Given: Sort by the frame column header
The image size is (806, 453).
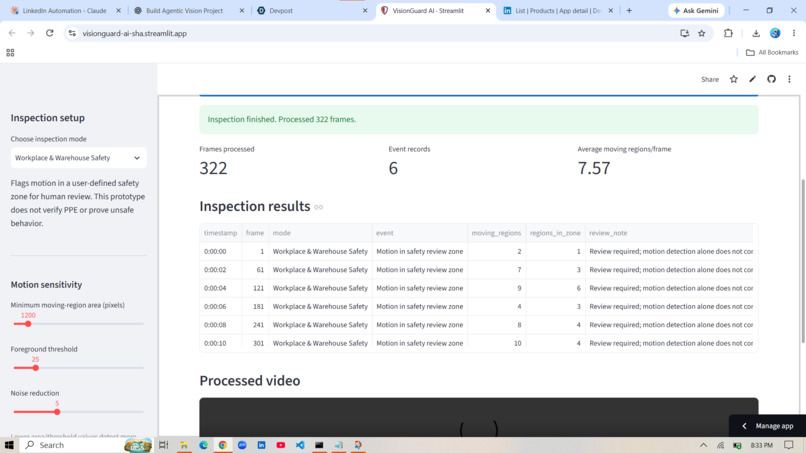Looking at the screenshot, I should [x=255, y=233].
